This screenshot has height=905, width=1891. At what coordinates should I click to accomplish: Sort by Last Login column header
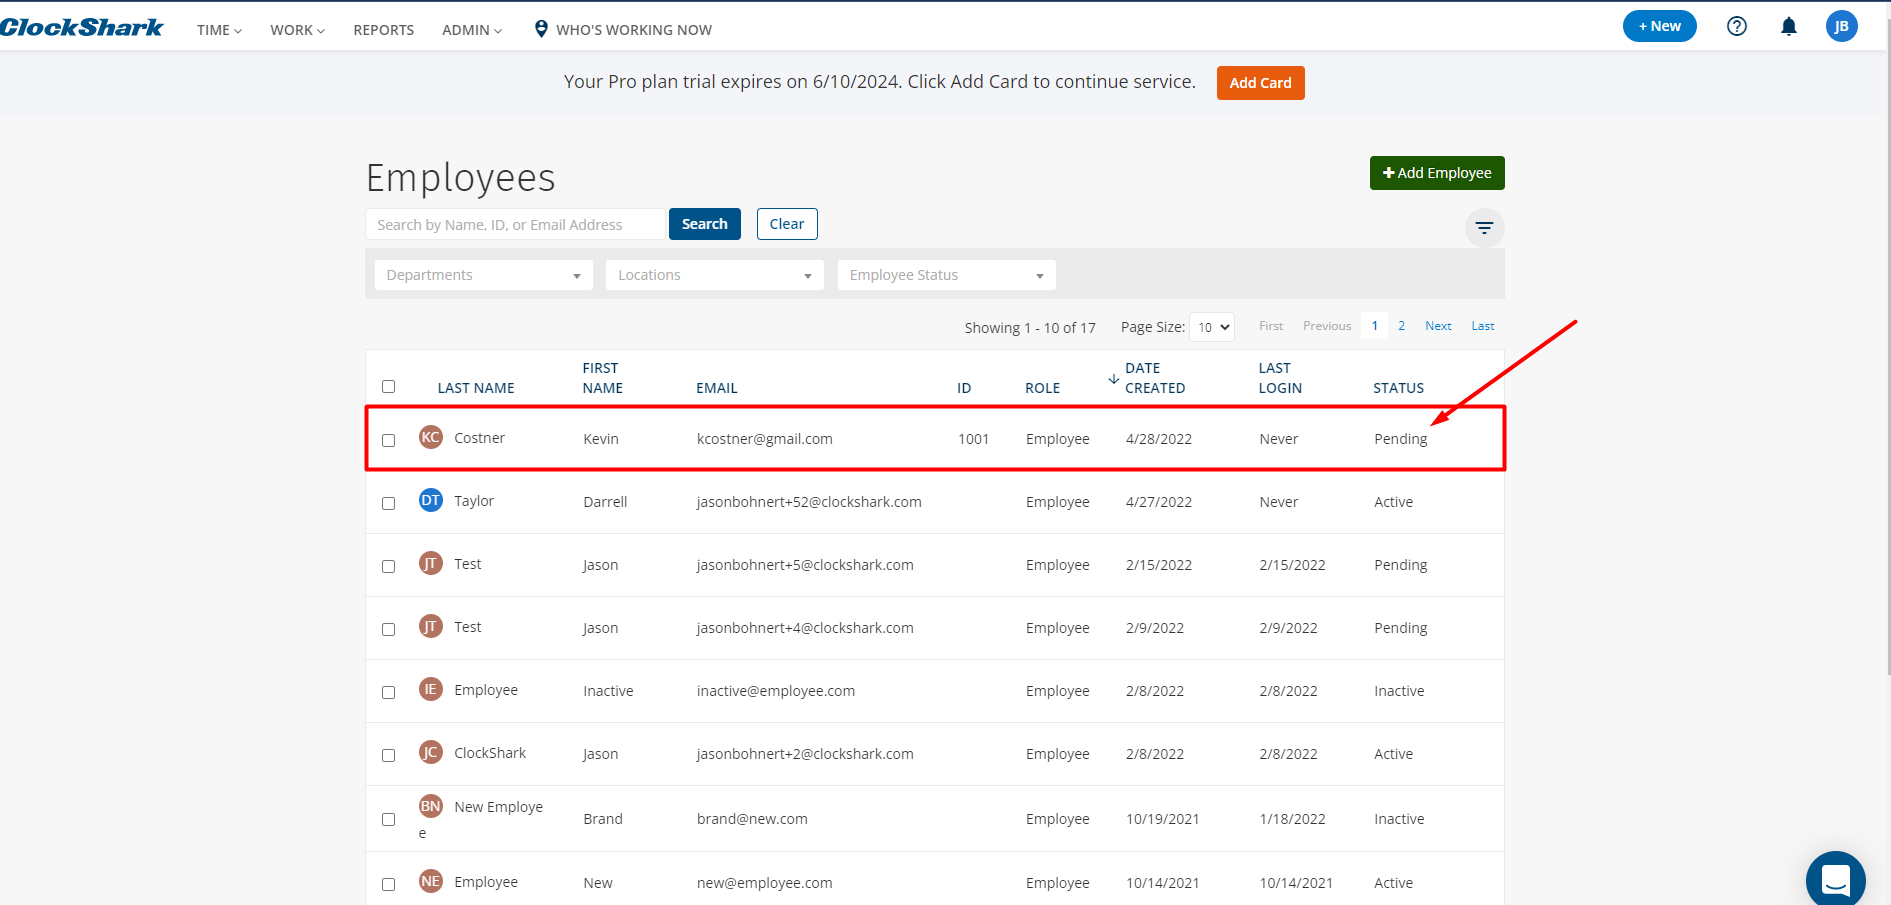[1280, 378]
